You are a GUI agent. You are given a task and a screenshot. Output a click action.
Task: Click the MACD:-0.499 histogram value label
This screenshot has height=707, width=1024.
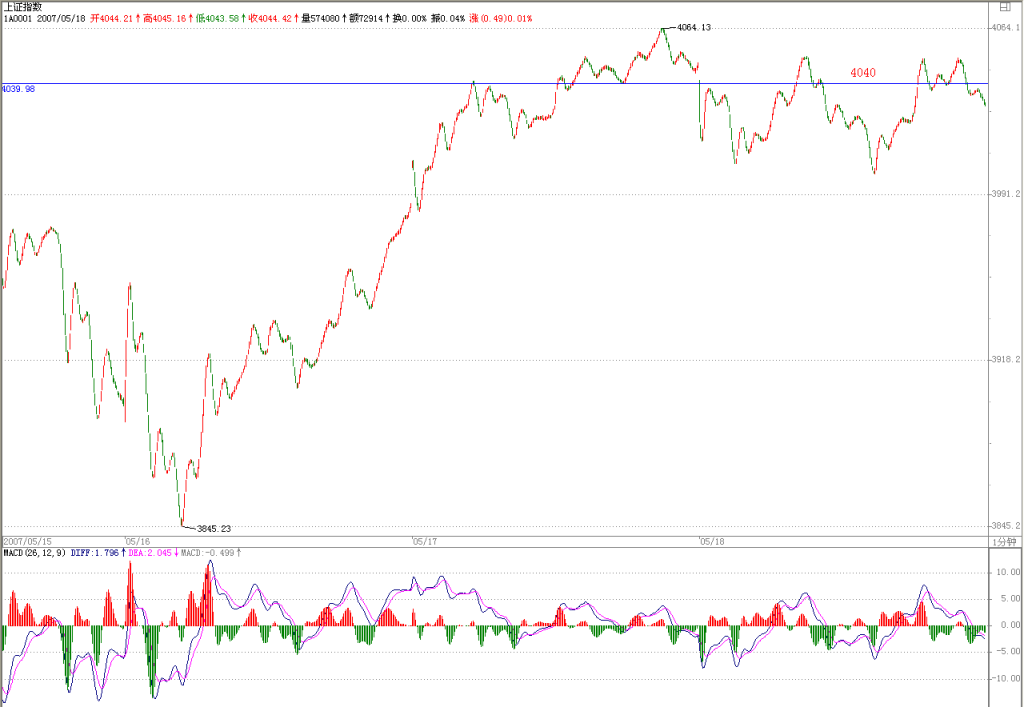[x=210, y=553]
